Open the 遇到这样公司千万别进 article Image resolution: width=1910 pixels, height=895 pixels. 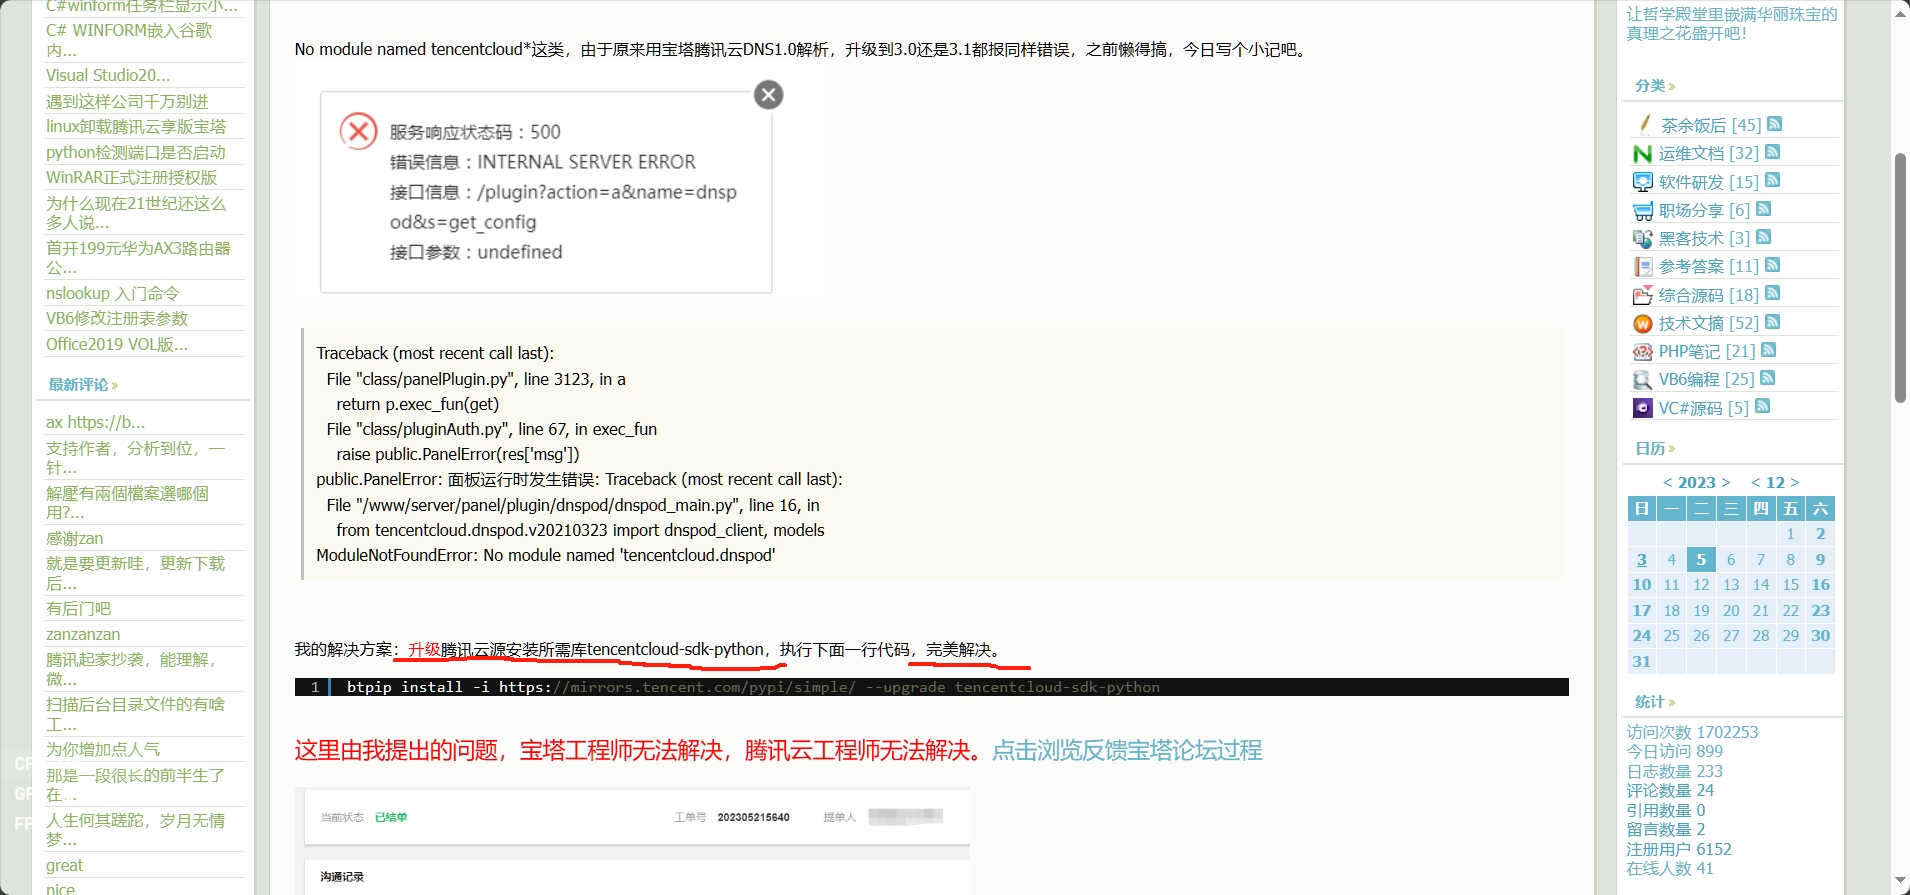tap(127, 101)
